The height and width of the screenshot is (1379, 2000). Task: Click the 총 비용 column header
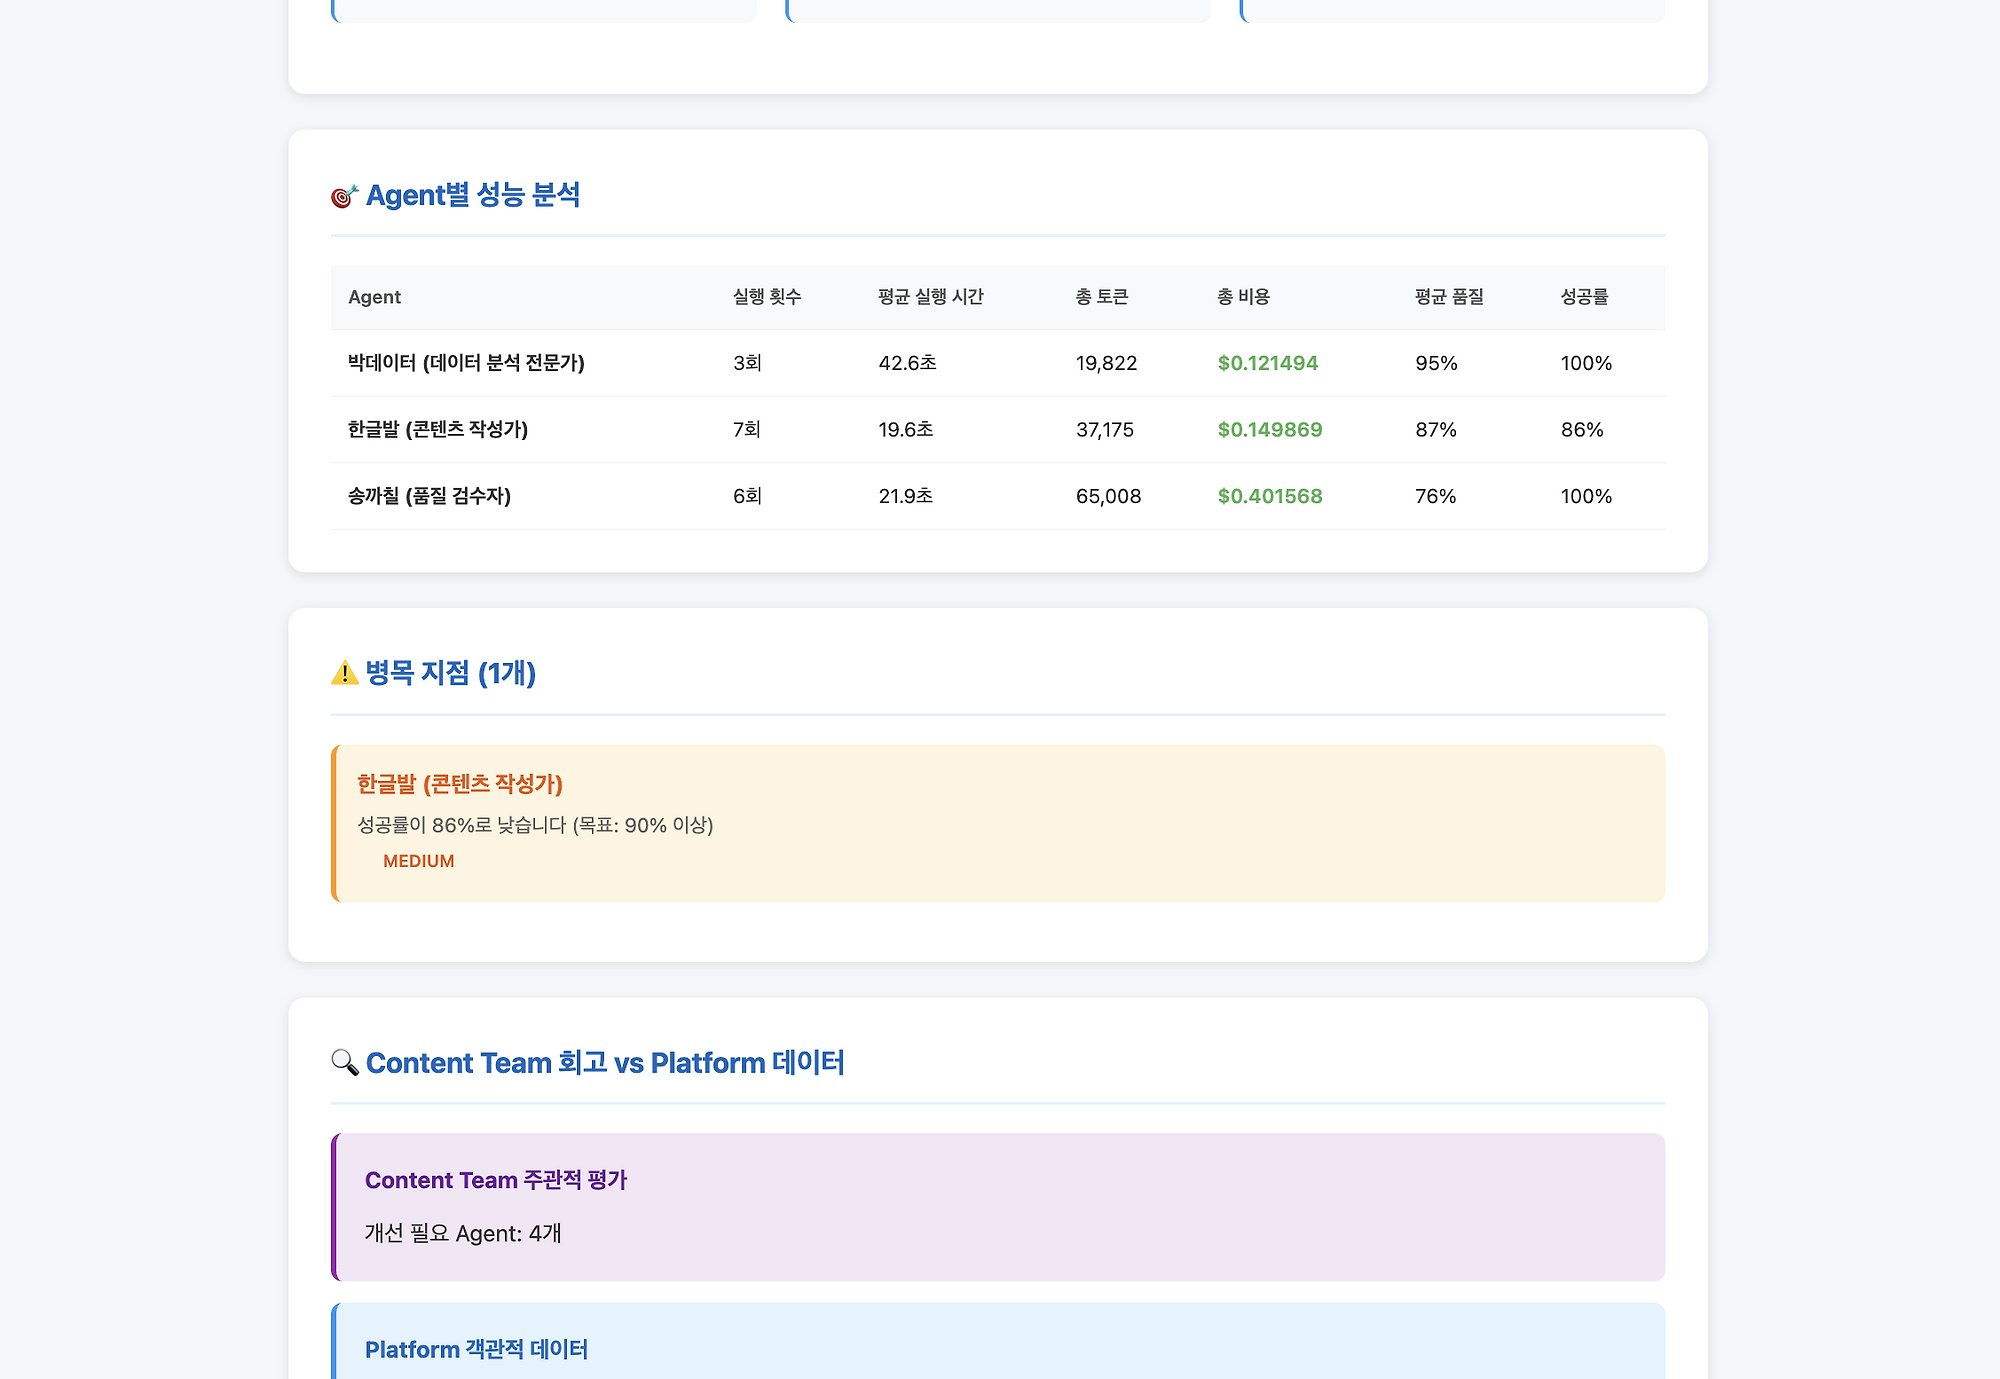click(x=1242, y=297)
